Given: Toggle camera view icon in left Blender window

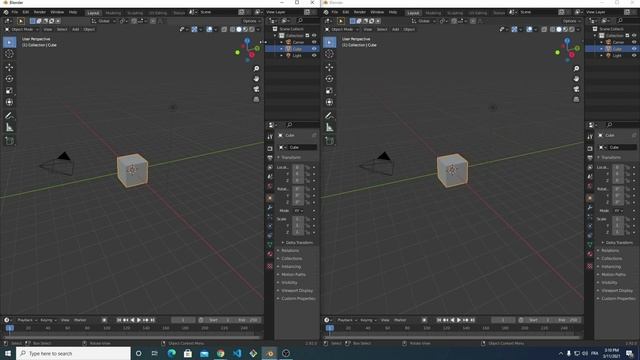Looking at the screenshot, I should coord(256,89).
